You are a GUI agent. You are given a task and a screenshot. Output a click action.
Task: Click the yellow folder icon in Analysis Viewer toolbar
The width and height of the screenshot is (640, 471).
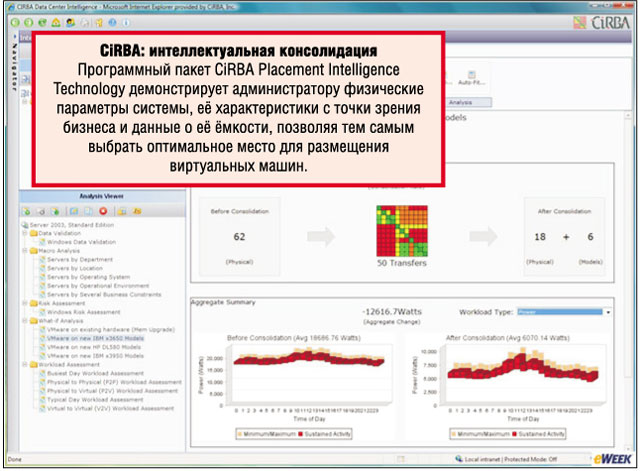pos(122,211)
